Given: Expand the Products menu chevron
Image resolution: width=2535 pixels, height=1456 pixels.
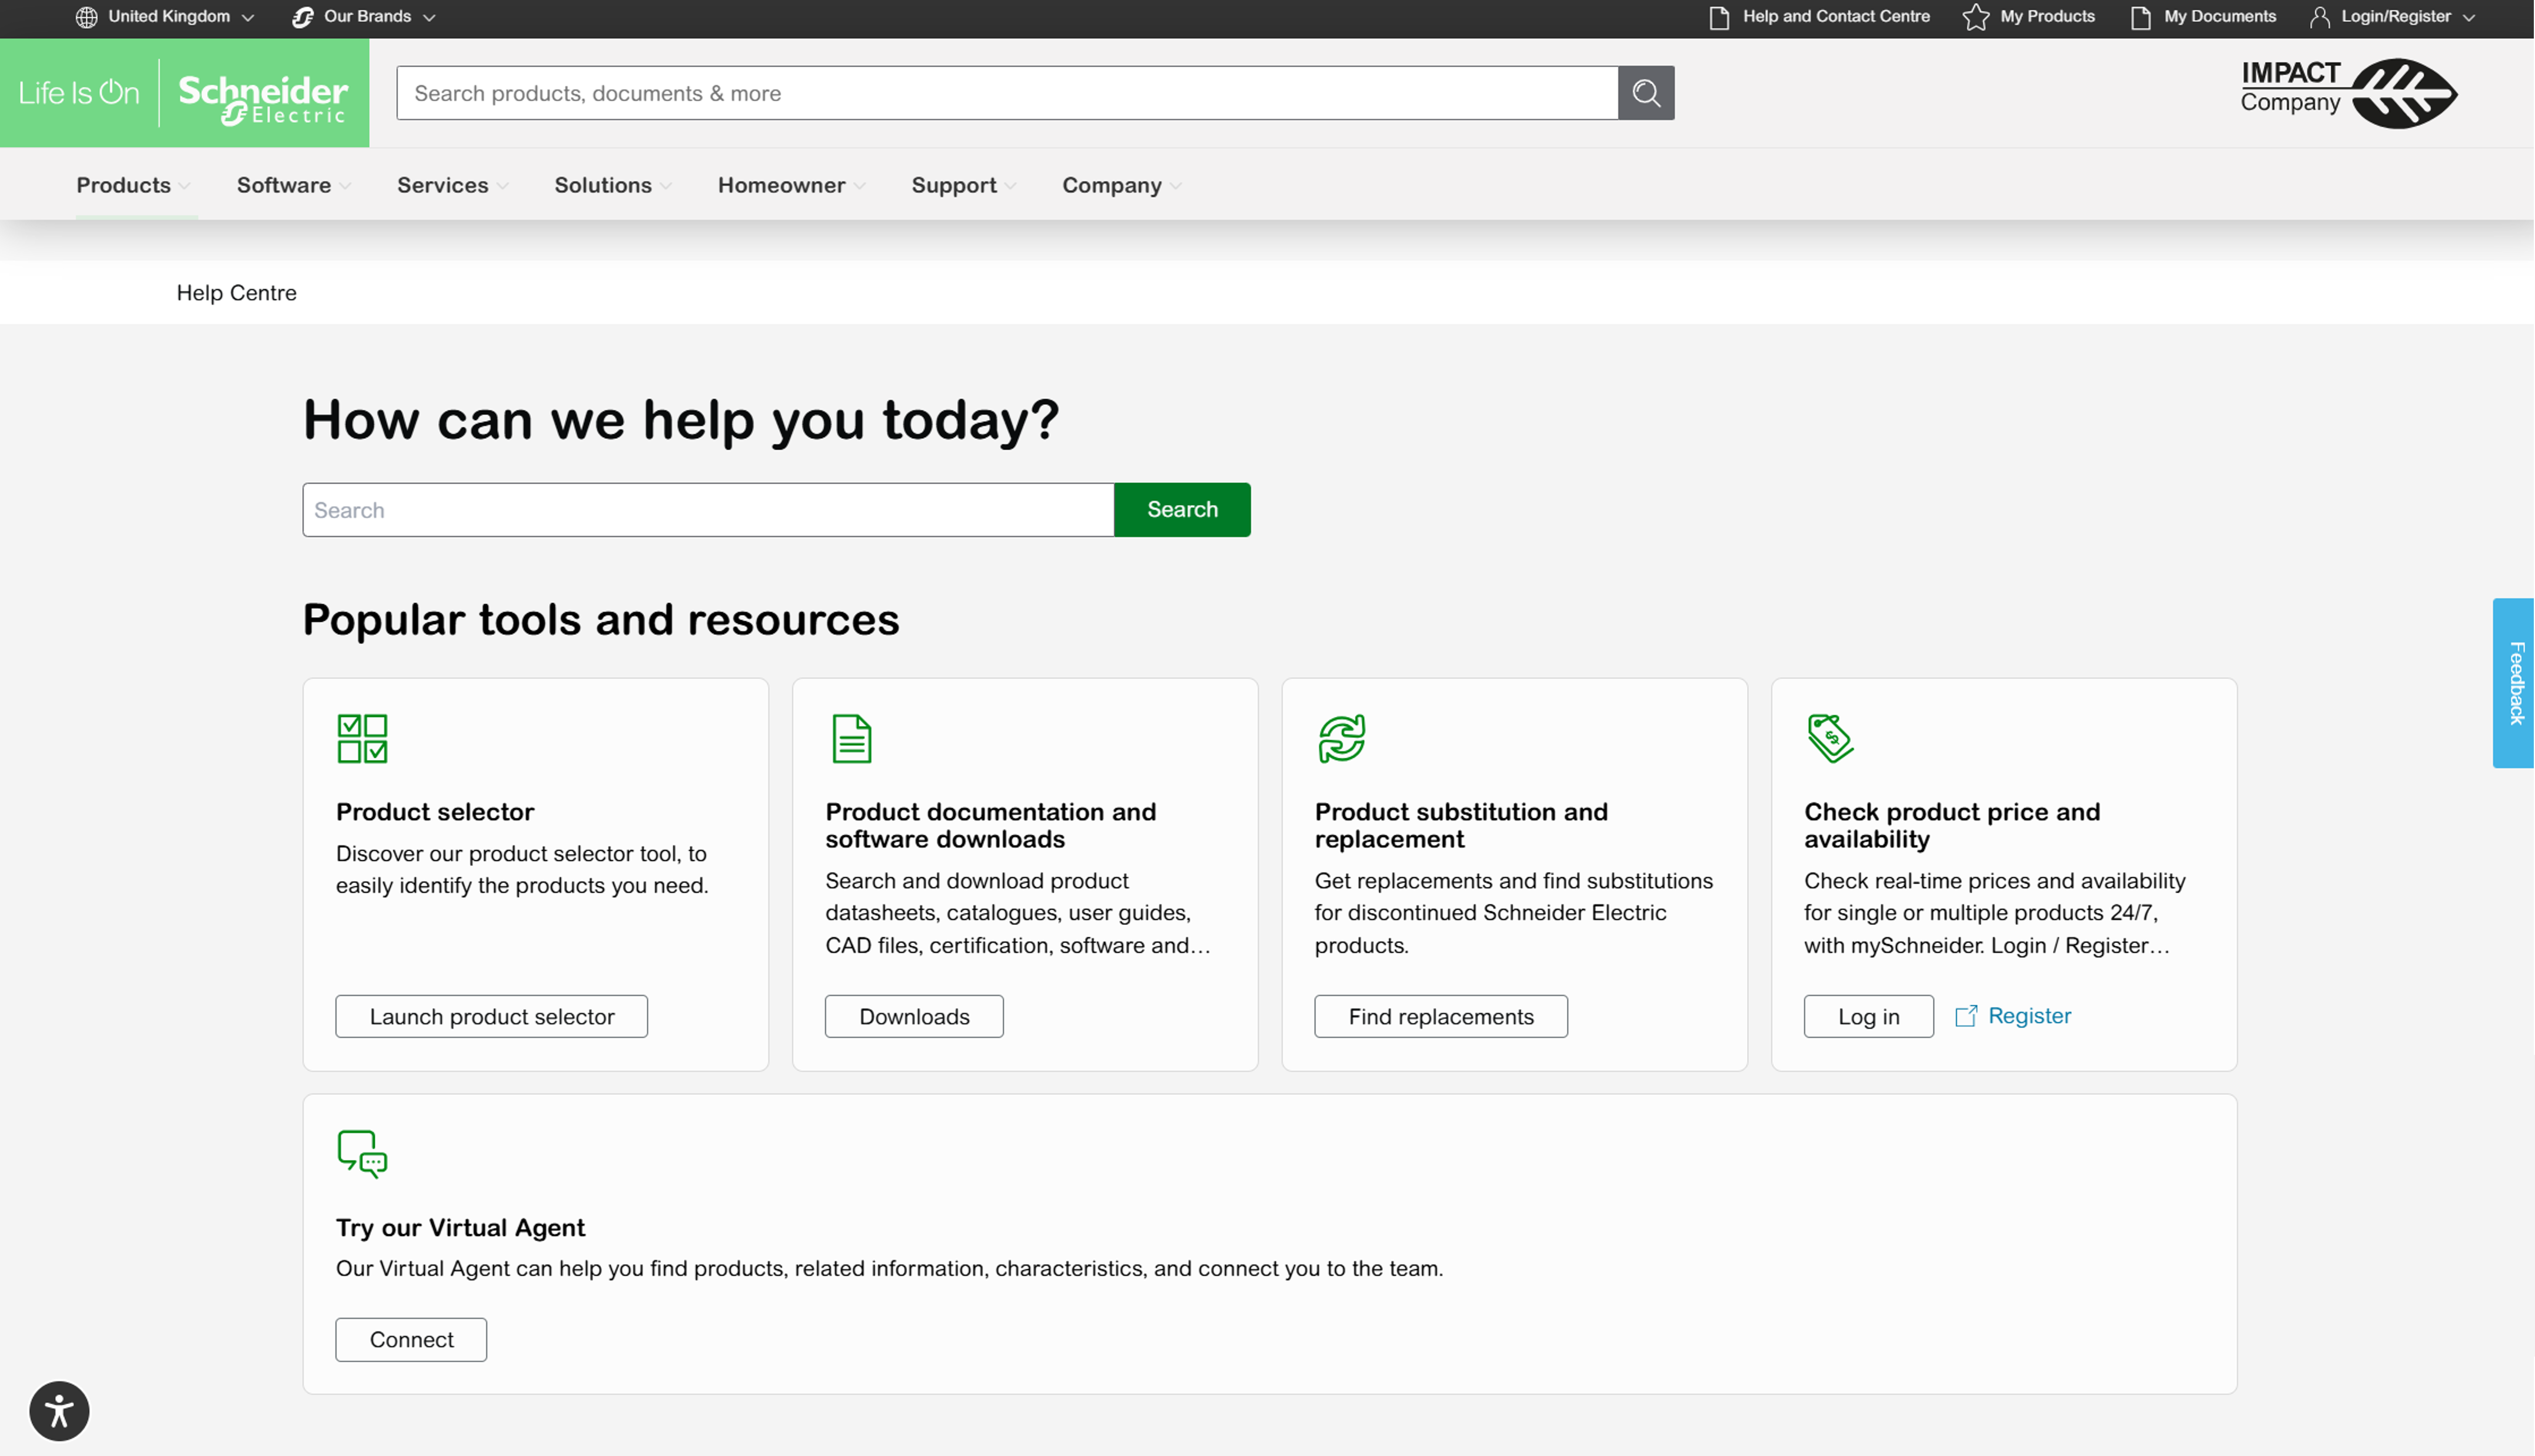Looking at the screenshot, I should [184, 186].
